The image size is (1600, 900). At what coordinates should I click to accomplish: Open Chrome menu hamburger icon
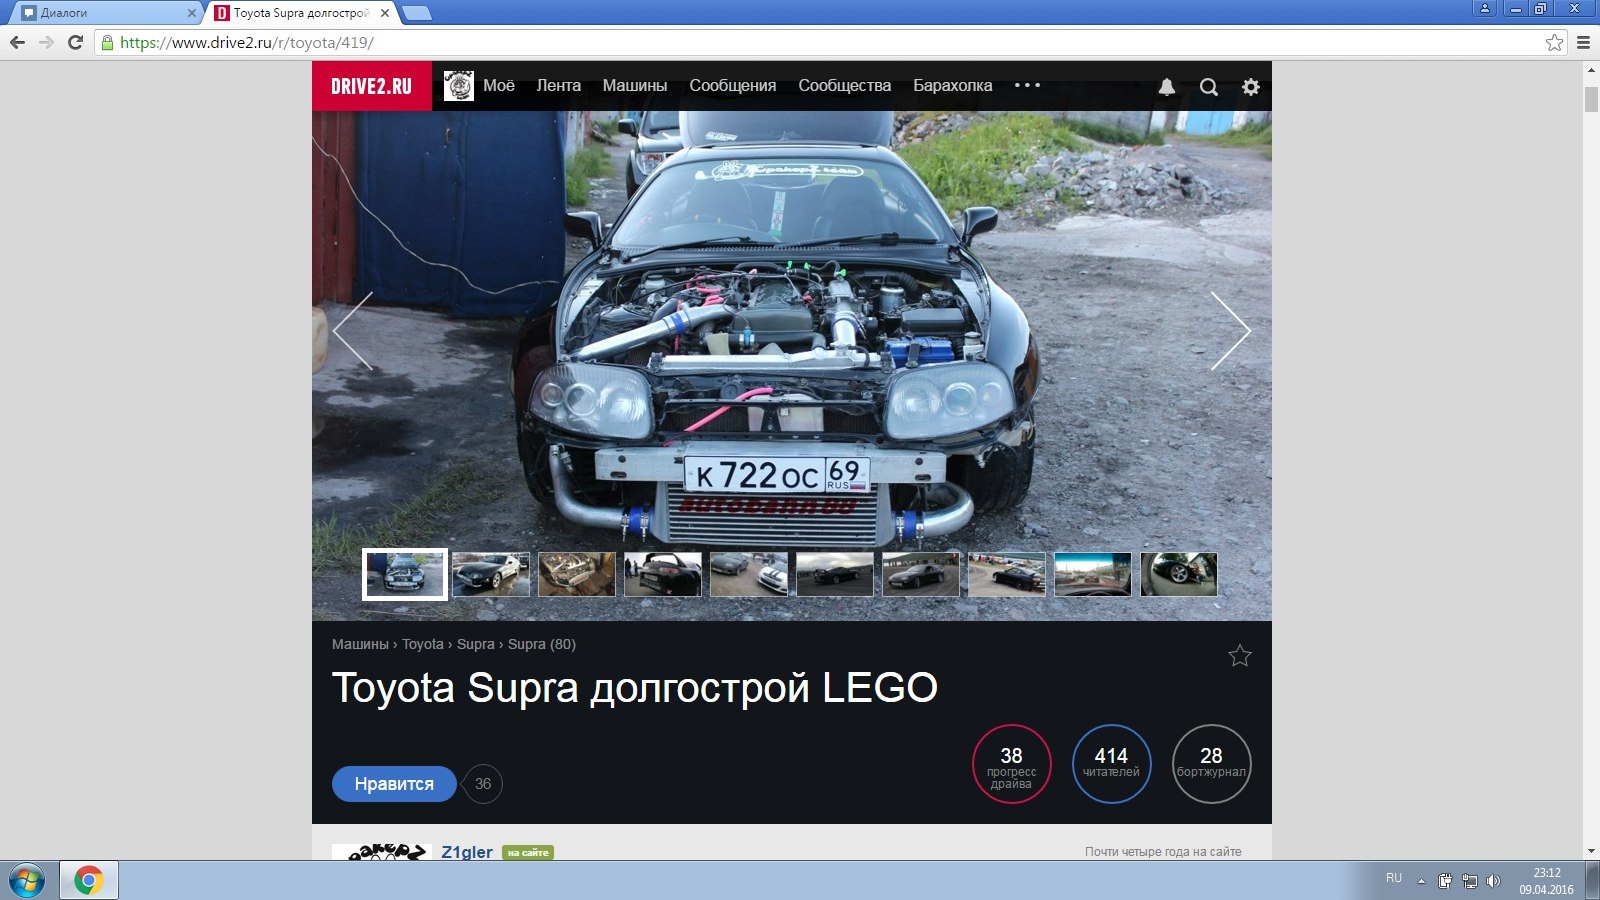click(1583, 42)
